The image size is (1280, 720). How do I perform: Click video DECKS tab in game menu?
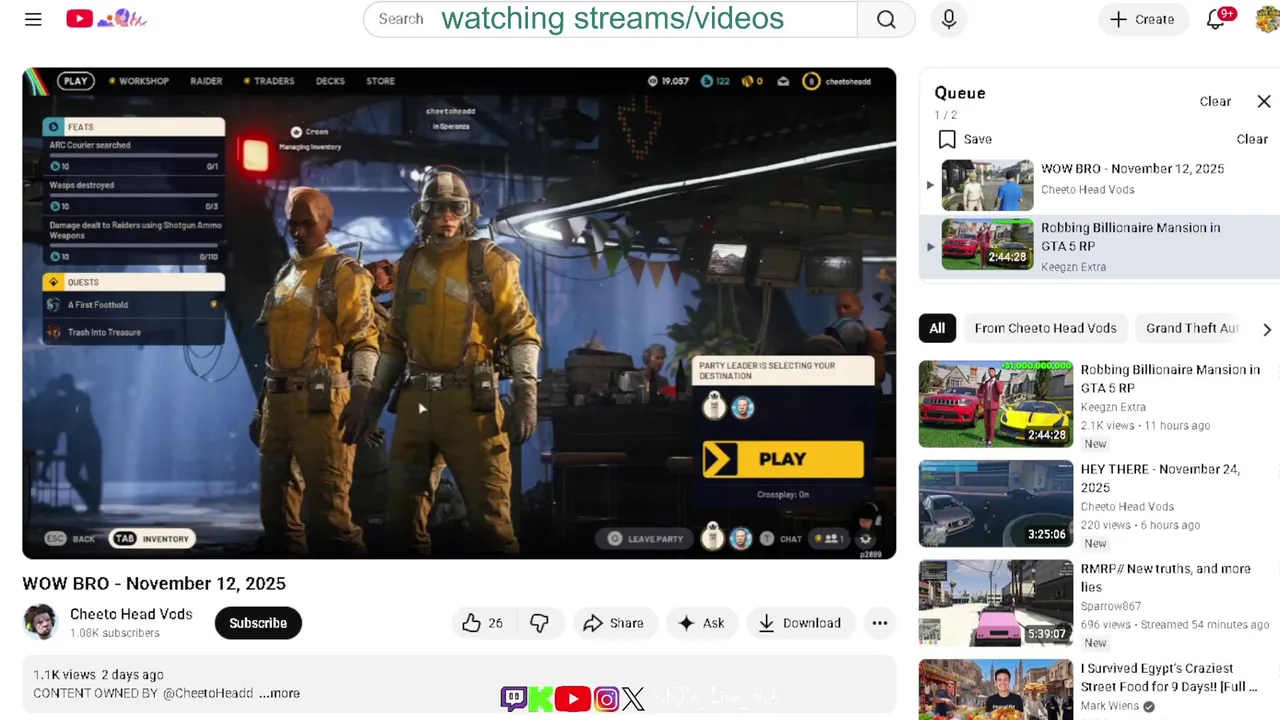(x=330, y=81)
